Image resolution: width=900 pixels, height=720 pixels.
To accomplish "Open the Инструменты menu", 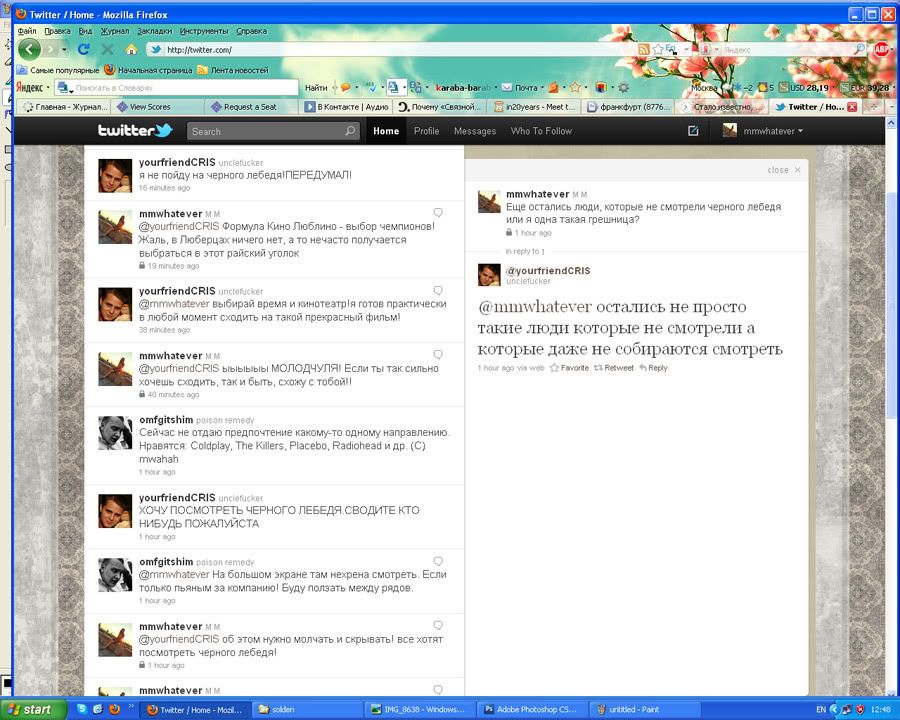I will point(204,31).
